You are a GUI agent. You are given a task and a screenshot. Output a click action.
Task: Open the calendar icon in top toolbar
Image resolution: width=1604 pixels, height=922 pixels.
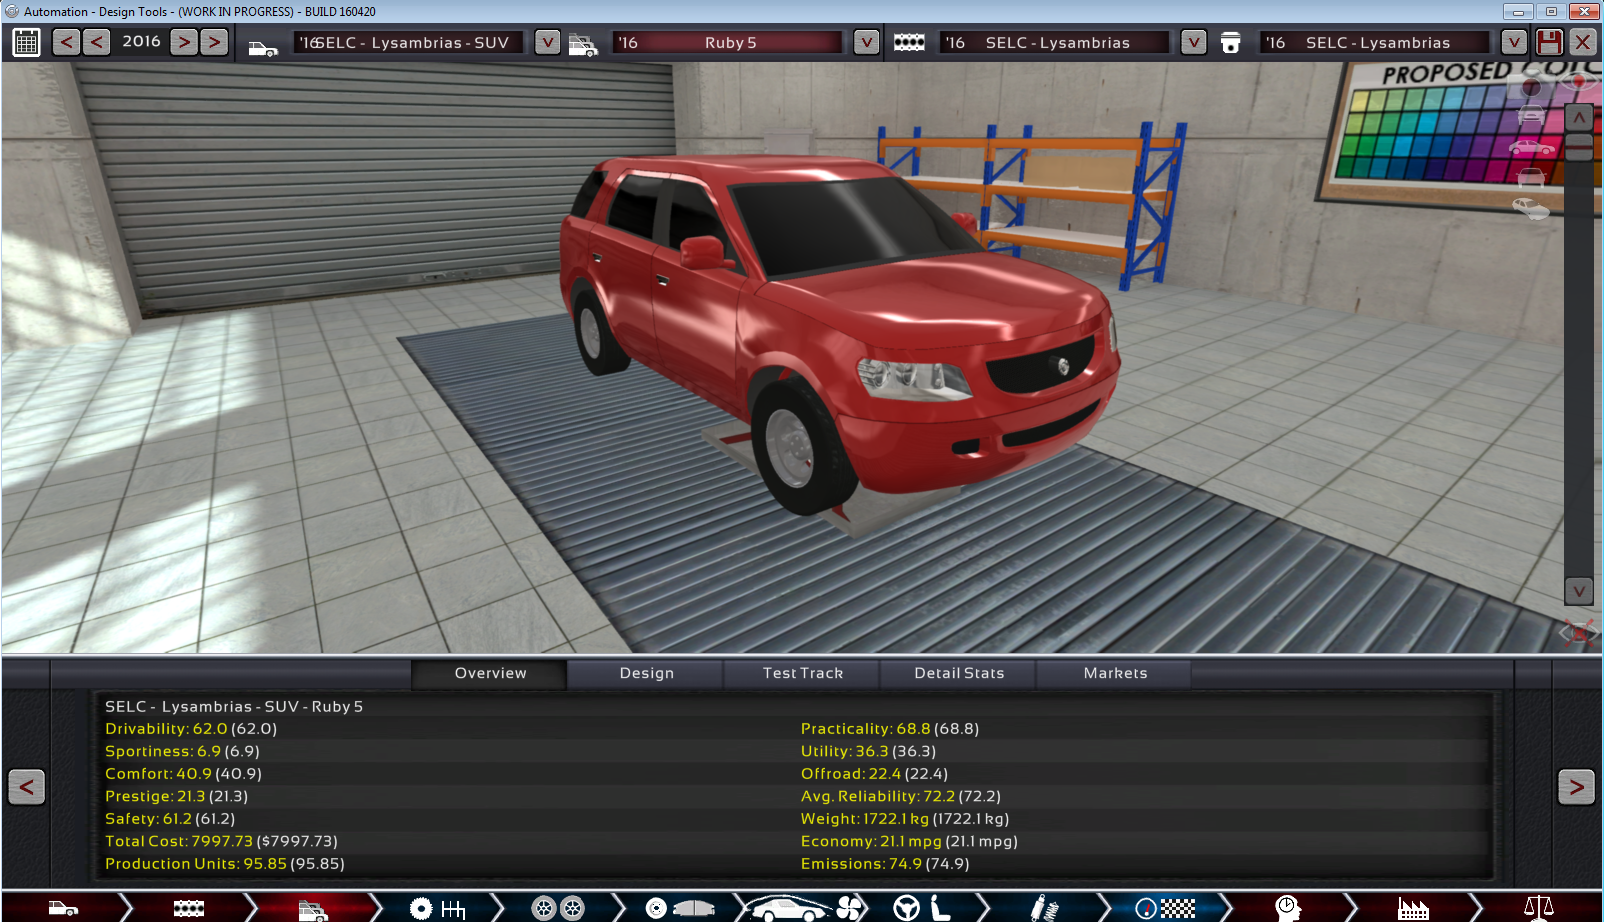[x=26, y=43]
